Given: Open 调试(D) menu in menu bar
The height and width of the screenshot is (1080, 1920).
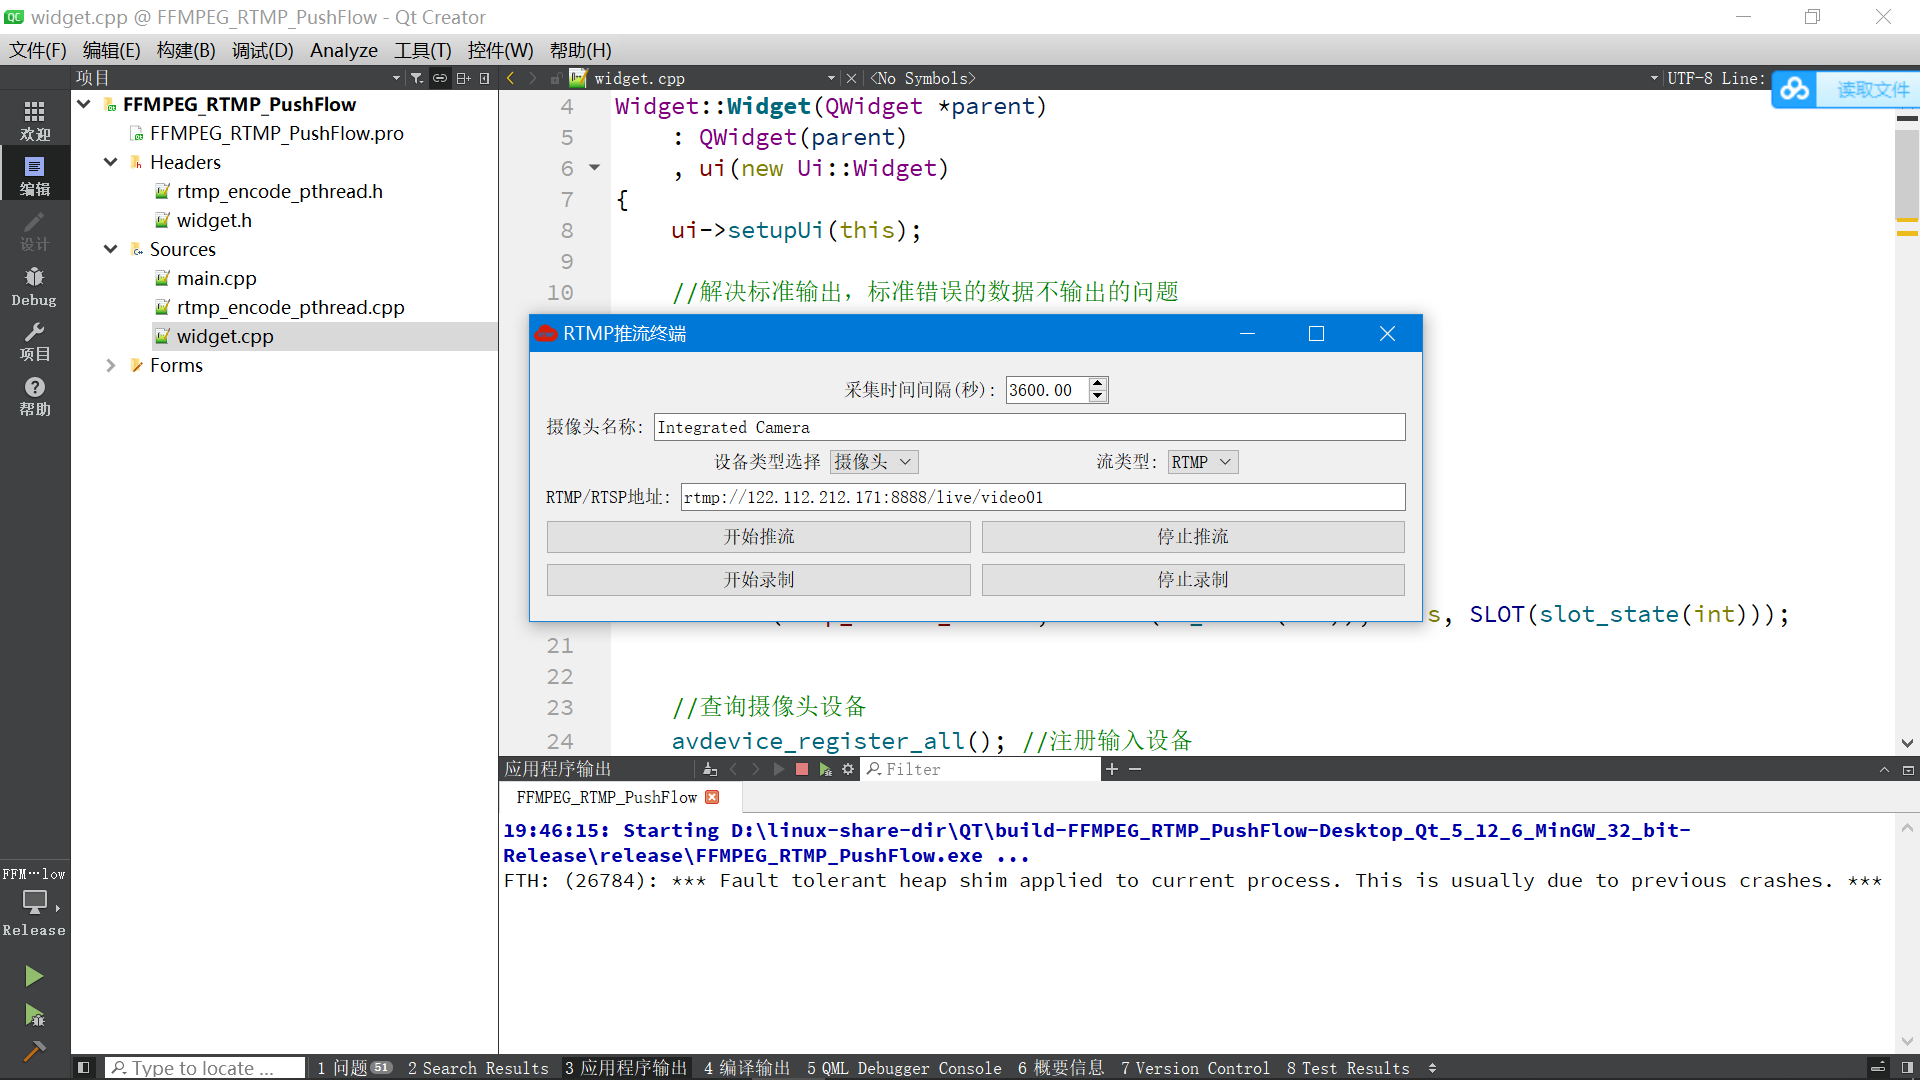Looking at the screenshot, I should click(x=260, y=50).
